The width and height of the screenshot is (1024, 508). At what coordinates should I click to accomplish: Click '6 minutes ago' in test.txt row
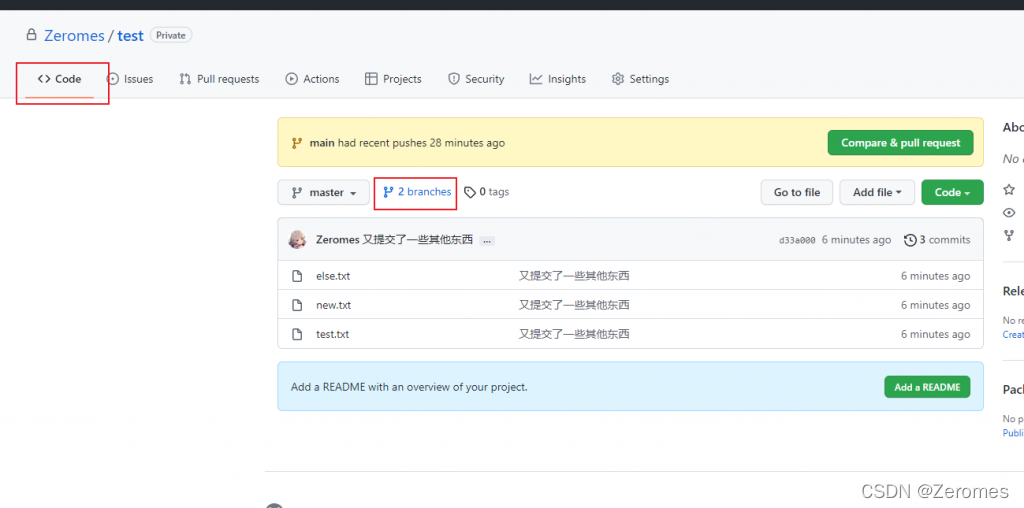click(936, 334)
